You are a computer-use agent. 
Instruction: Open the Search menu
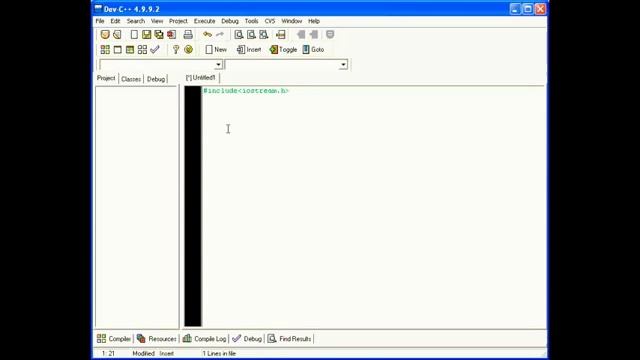136,21
